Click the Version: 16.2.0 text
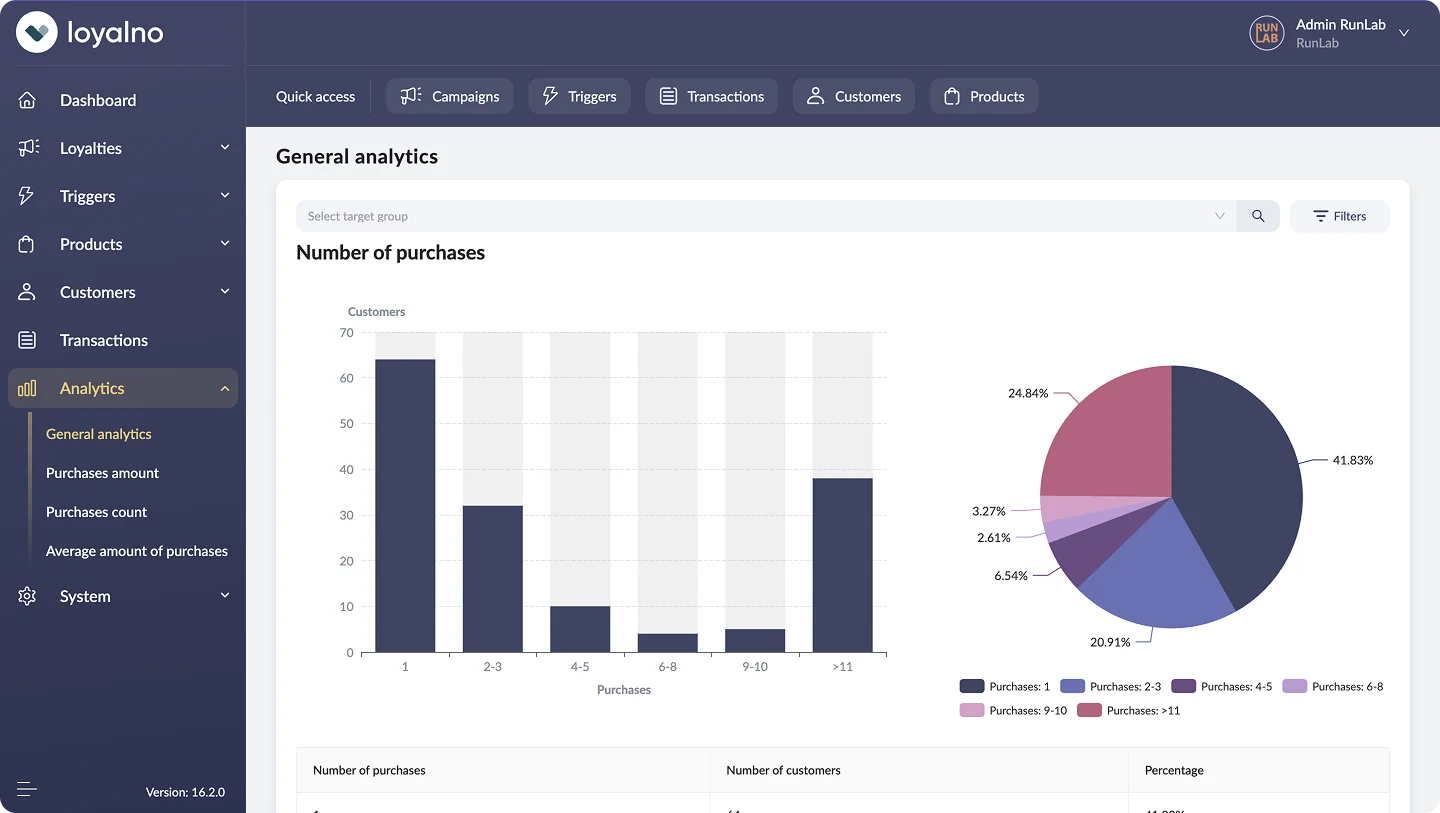The height and width of the screenshot is (813, 1440). (185, 792)
